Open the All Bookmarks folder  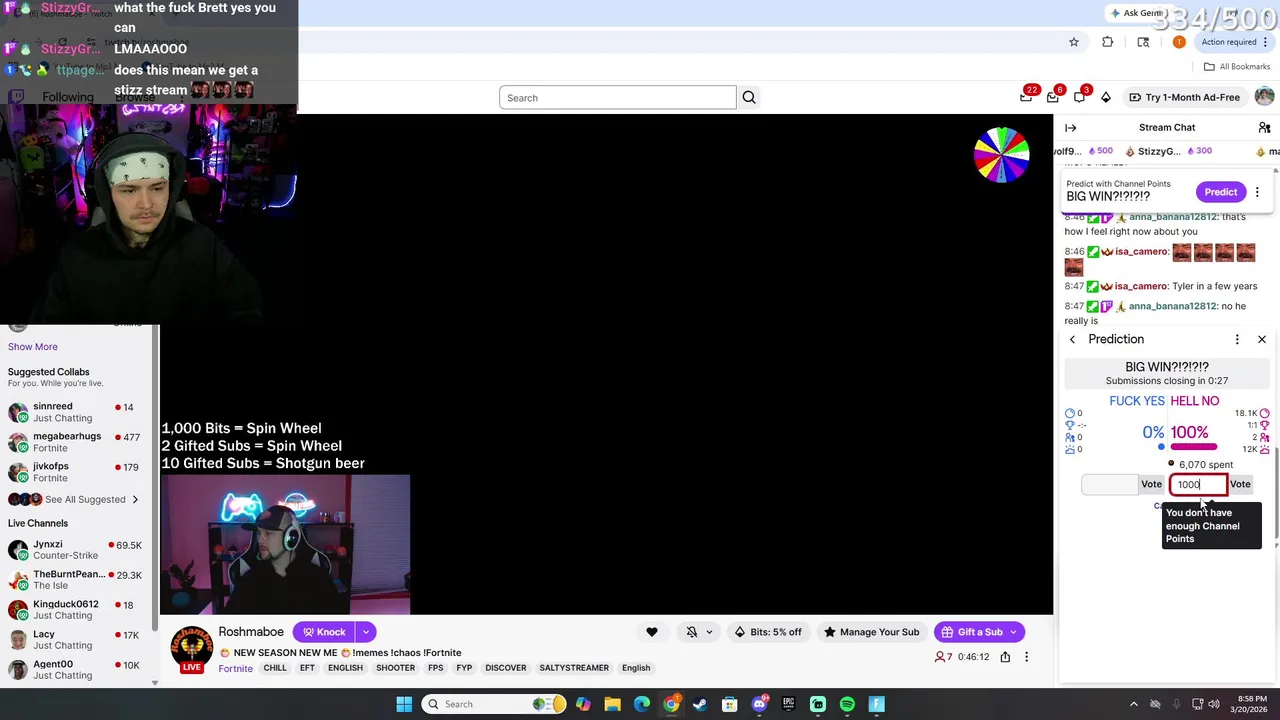coord(1237,67)
